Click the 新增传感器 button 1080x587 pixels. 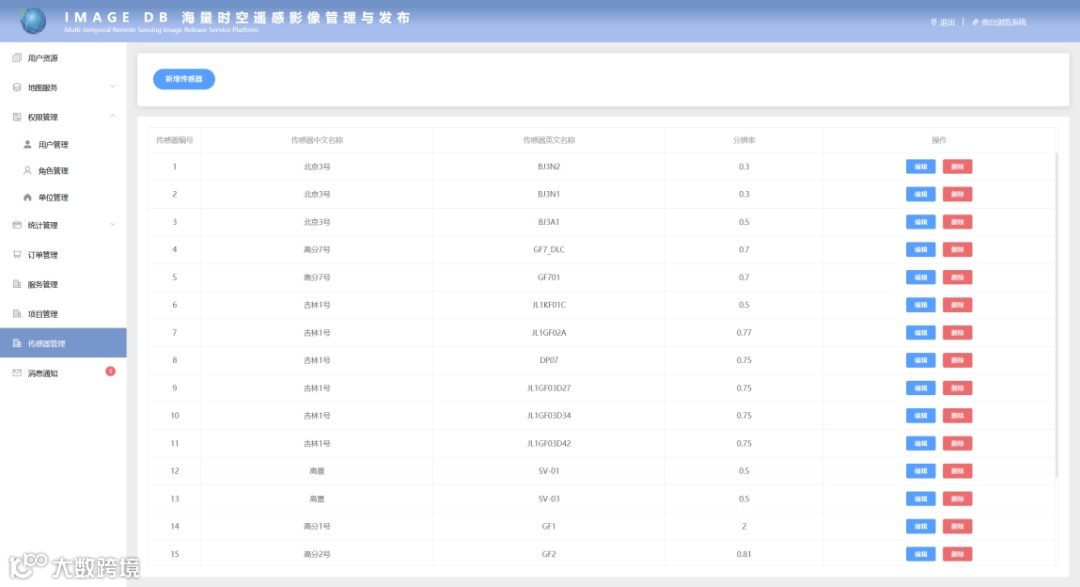pyautogui.click(x=184, y=79)
